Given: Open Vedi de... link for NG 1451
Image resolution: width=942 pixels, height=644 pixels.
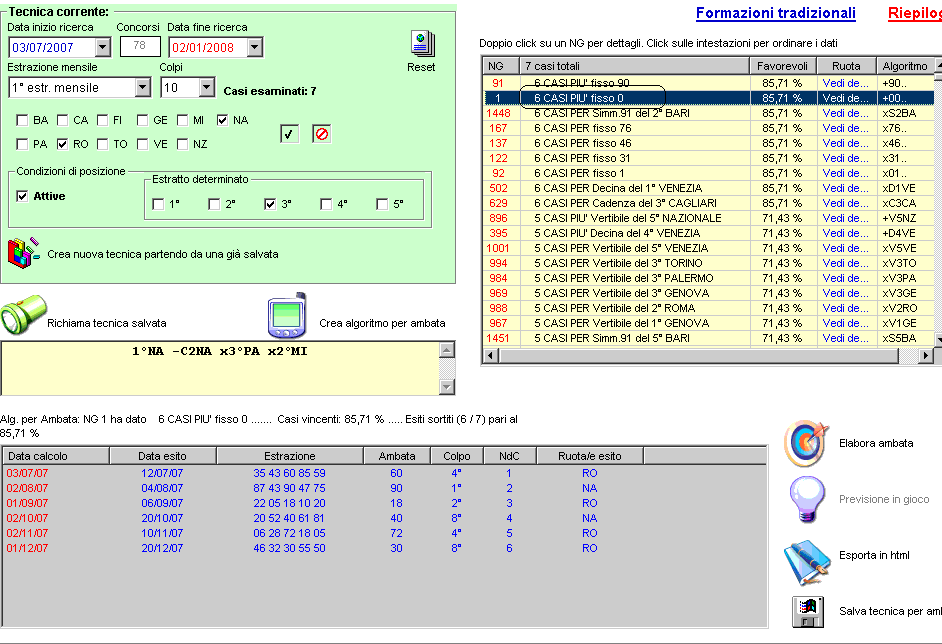Looking at the screenshot, I should tap(845, 339).
